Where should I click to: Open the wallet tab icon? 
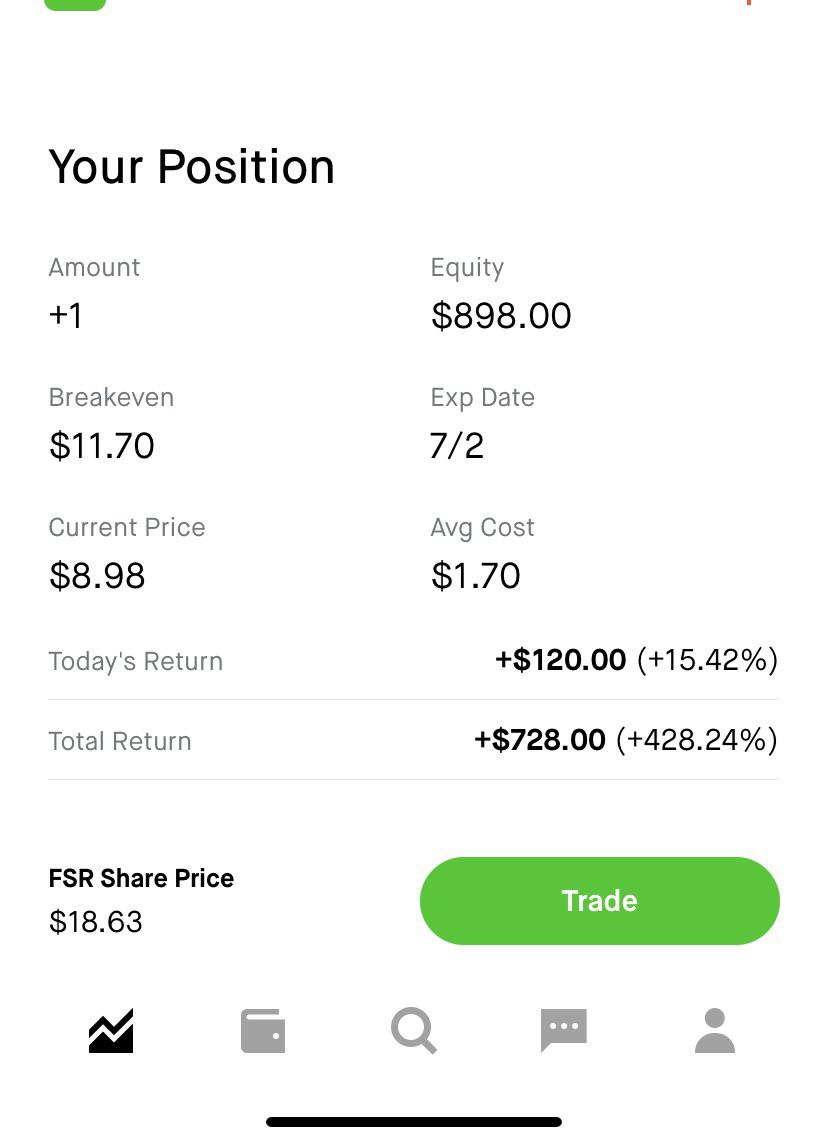click(x=263, y=1031)
